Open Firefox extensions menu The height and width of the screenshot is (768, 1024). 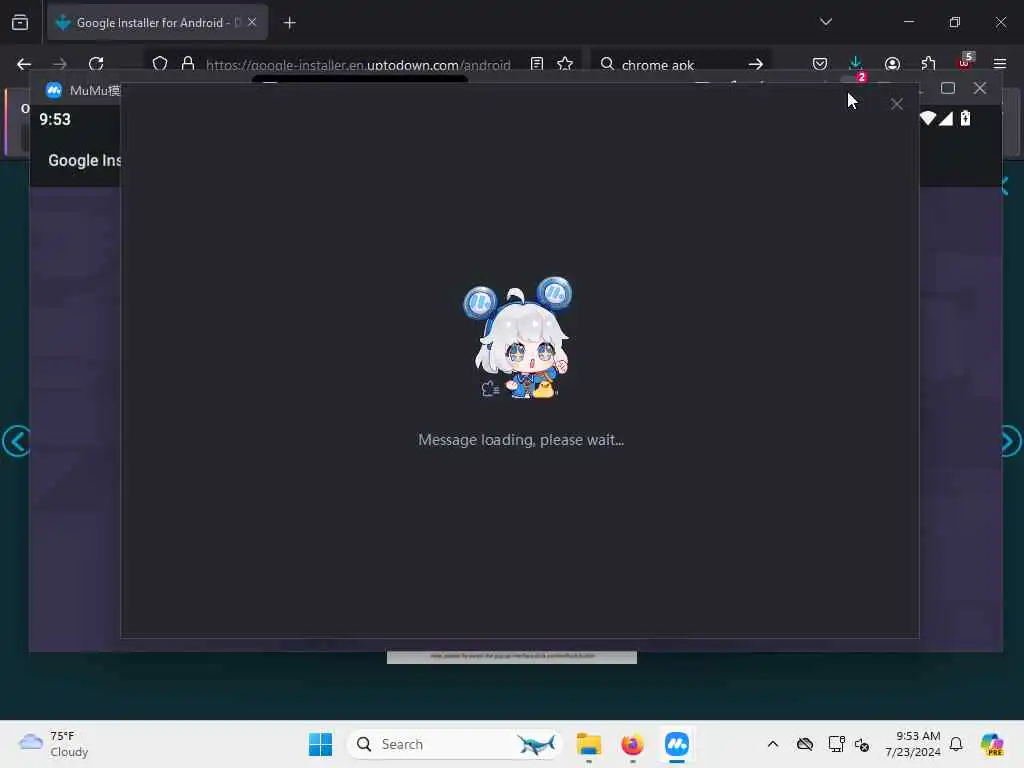[929, 64]
